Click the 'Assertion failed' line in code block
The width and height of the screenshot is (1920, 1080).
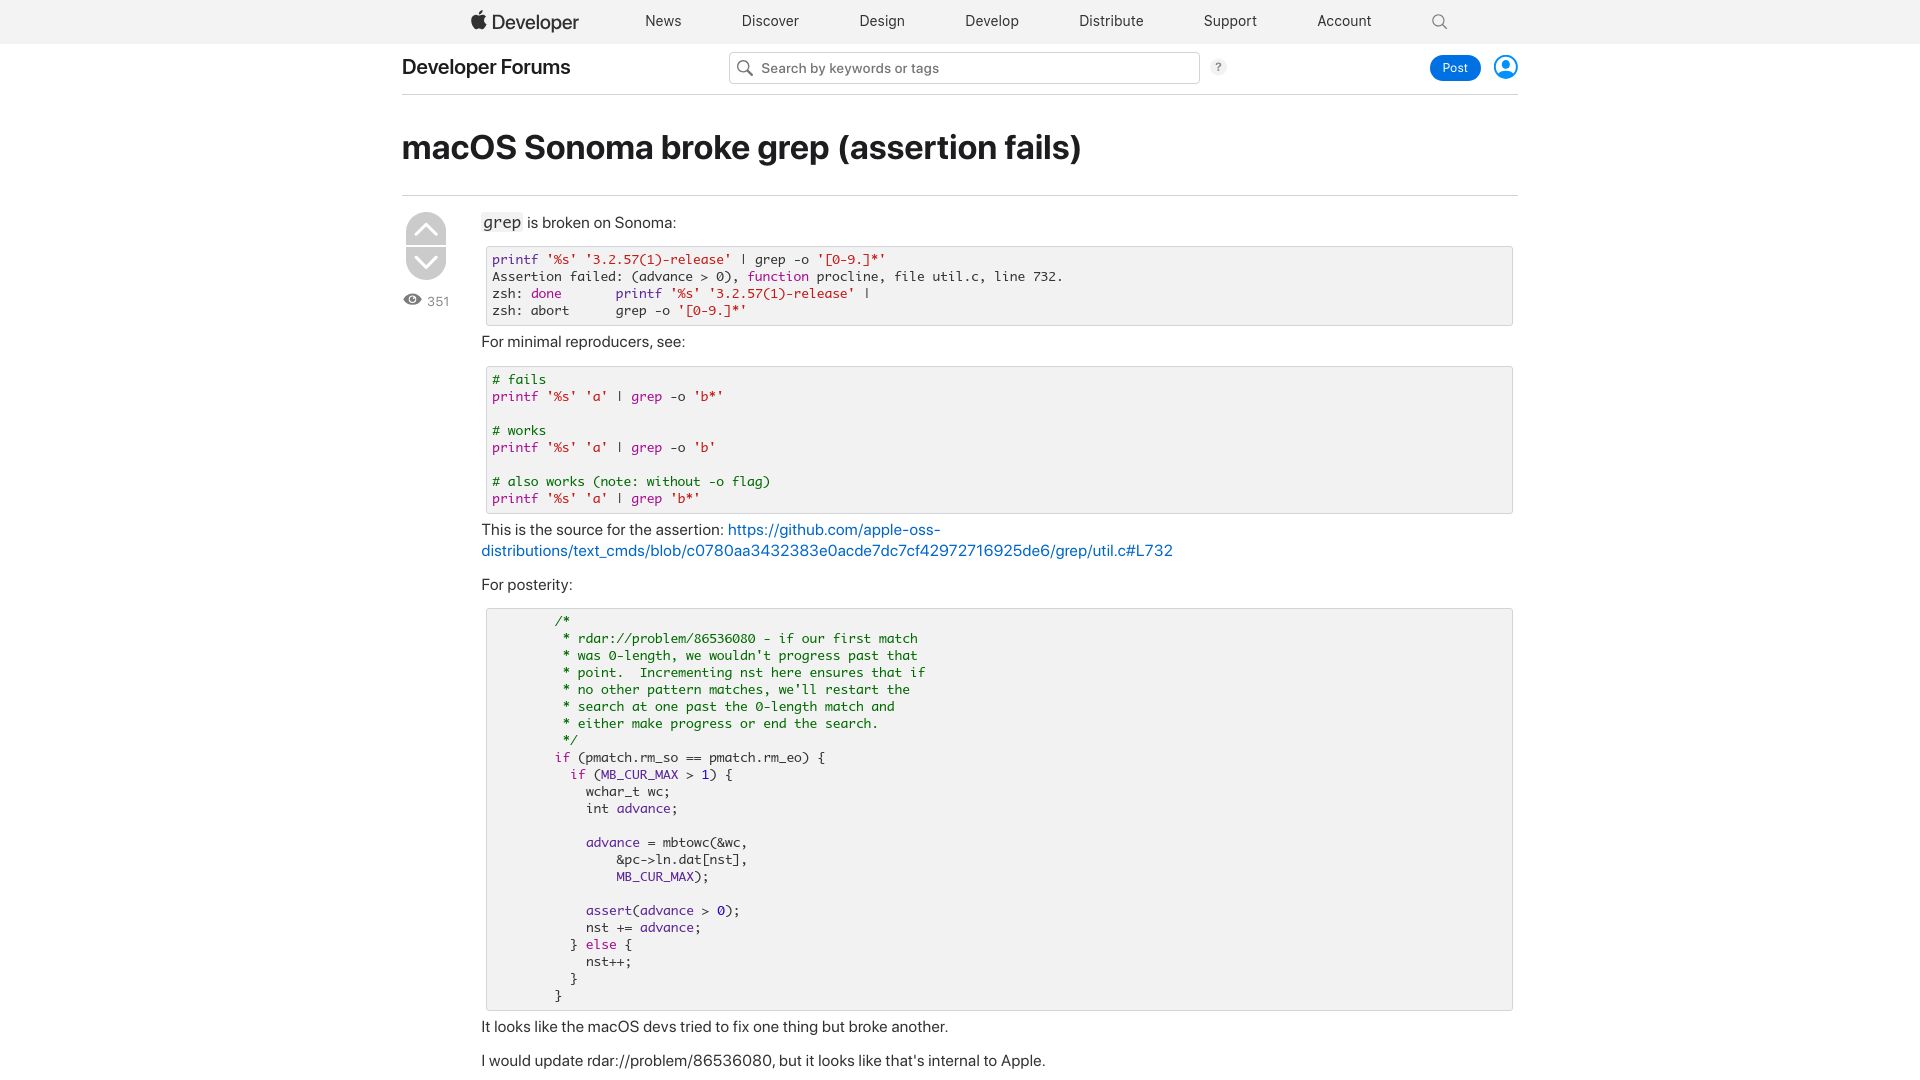tap(777, 277)
